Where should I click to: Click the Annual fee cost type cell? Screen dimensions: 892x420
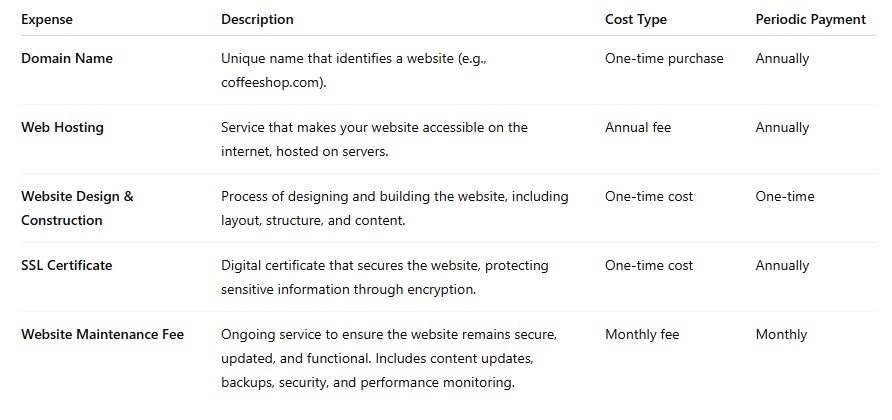tap(638, 127)
